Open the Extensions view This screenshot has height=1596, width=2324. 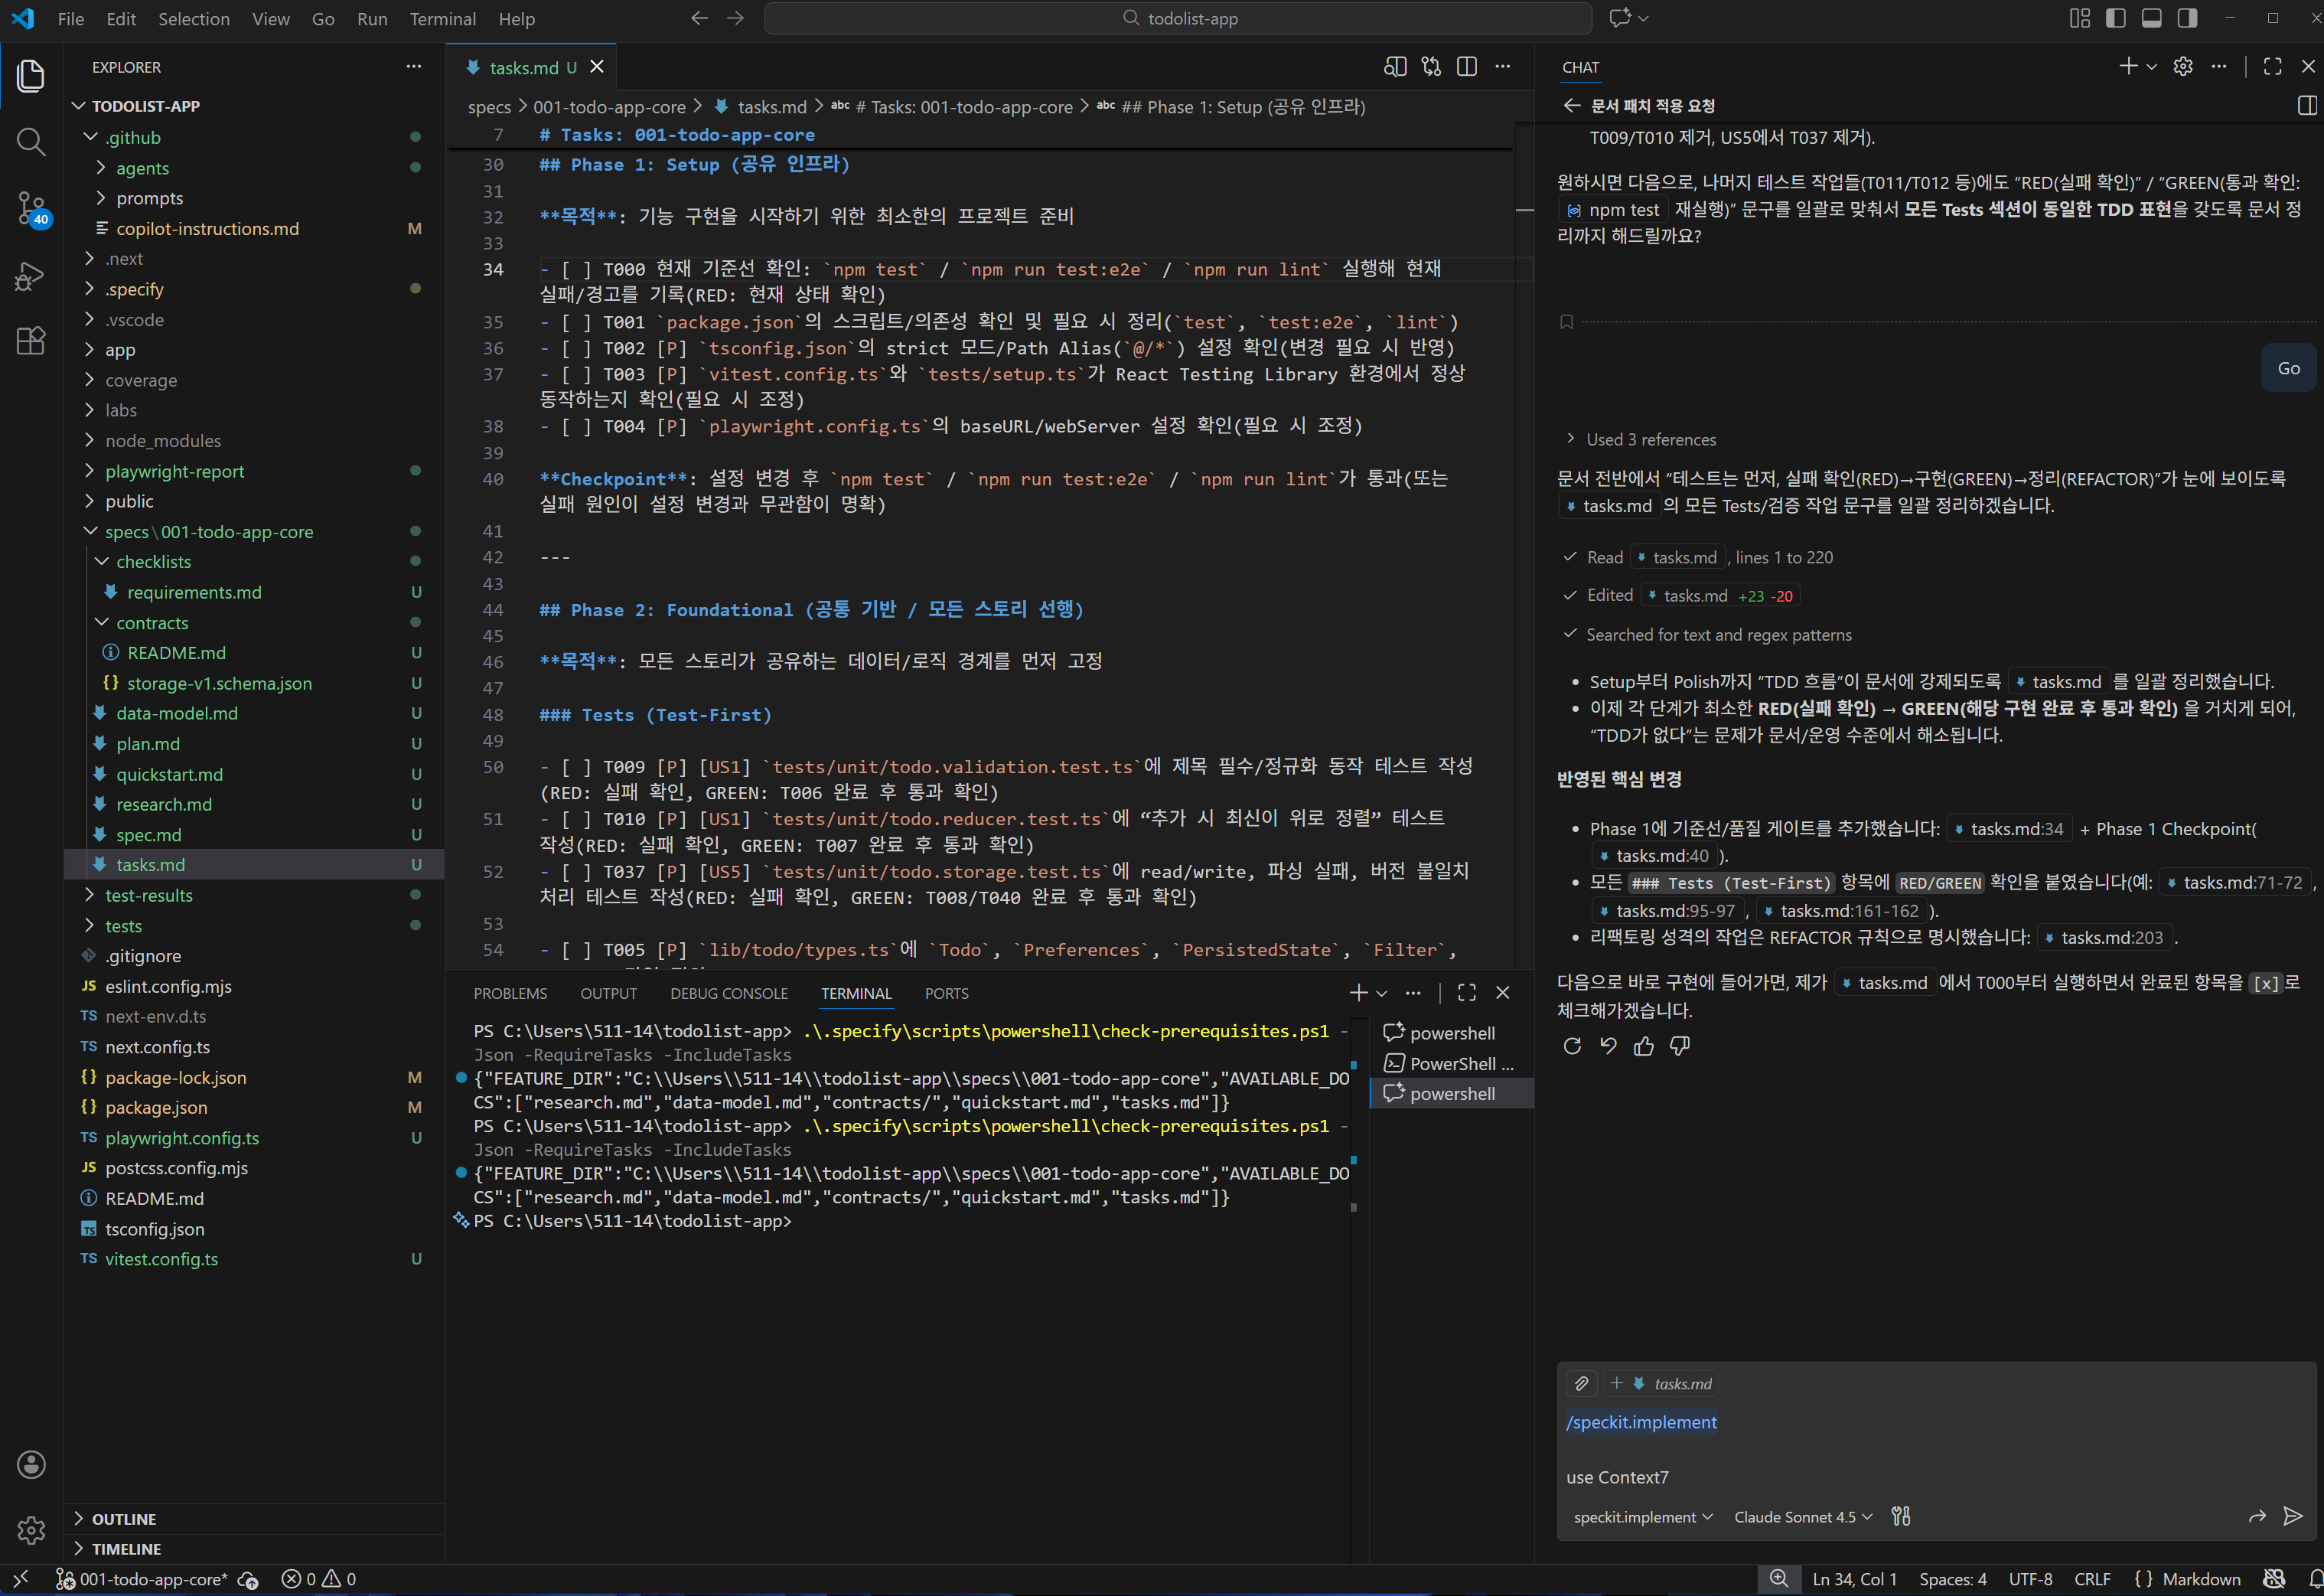(x=31, y=341)
